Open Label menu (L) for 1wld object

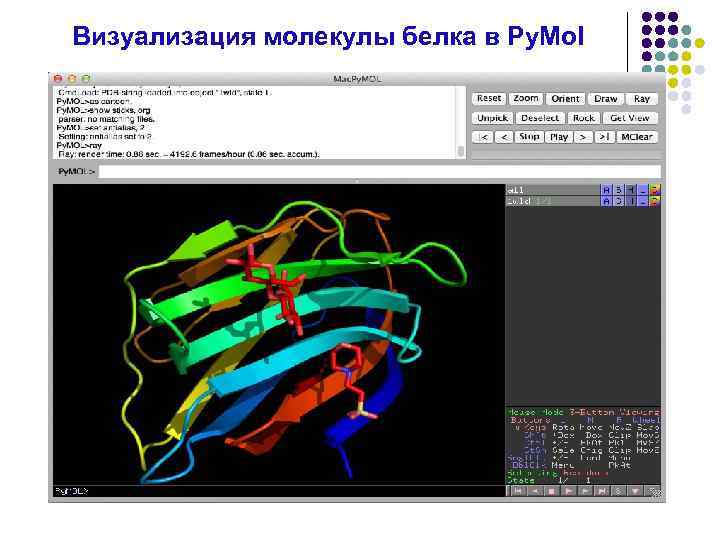[x=643, y=201]
